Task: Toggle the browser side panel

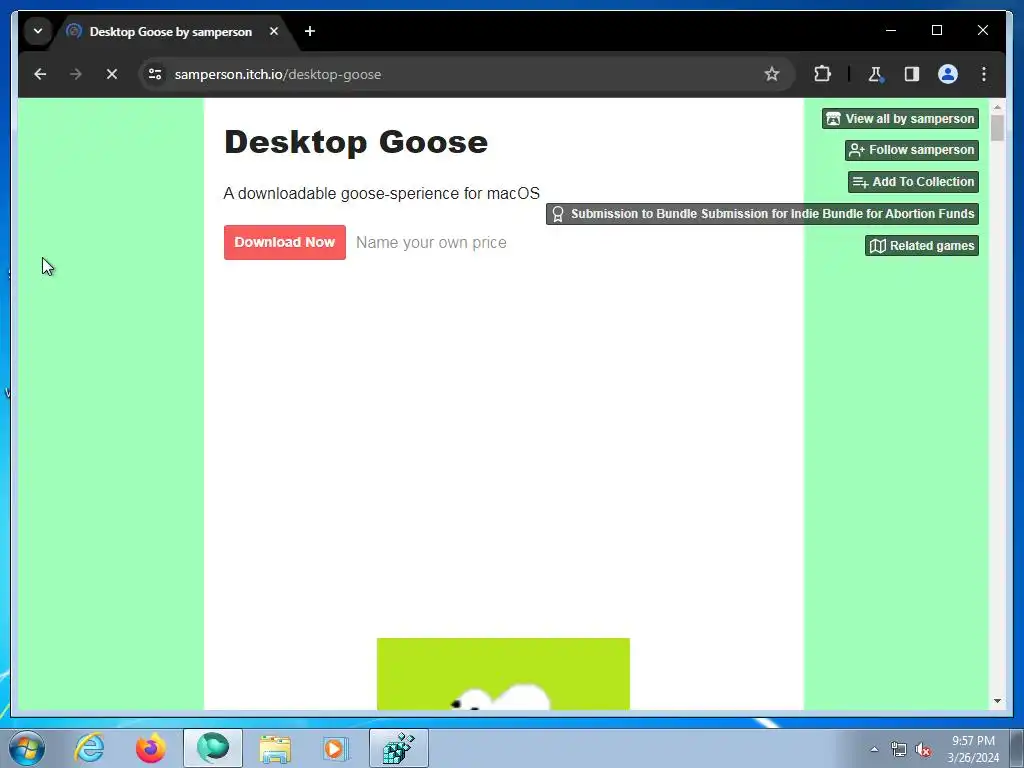Action: click(x=912, y=74)
